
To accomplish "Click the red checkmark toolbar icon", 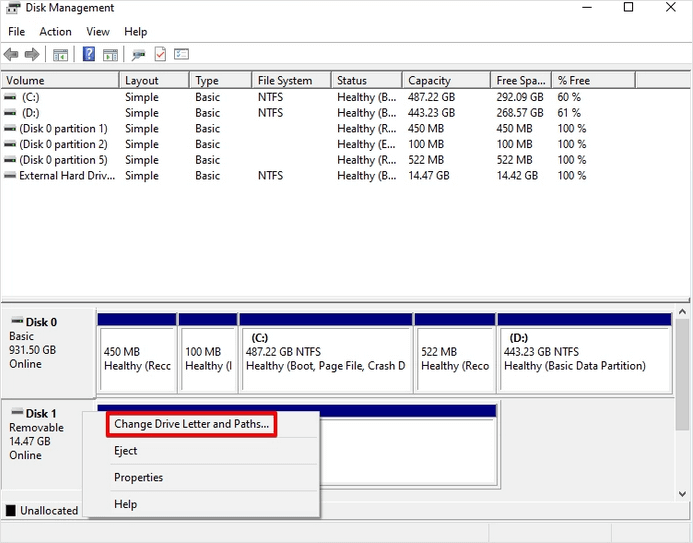I will 160,54.
